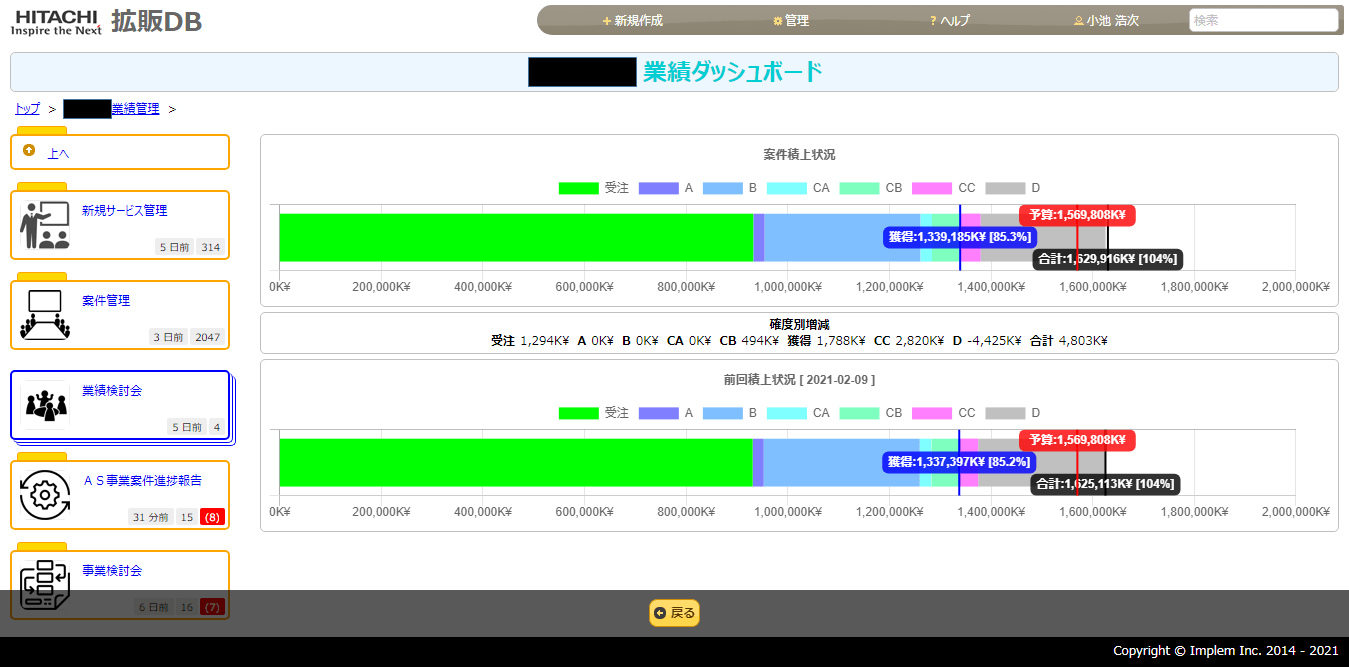
Task: Click the 事業検討会 workflow icon
Action: 45,585
